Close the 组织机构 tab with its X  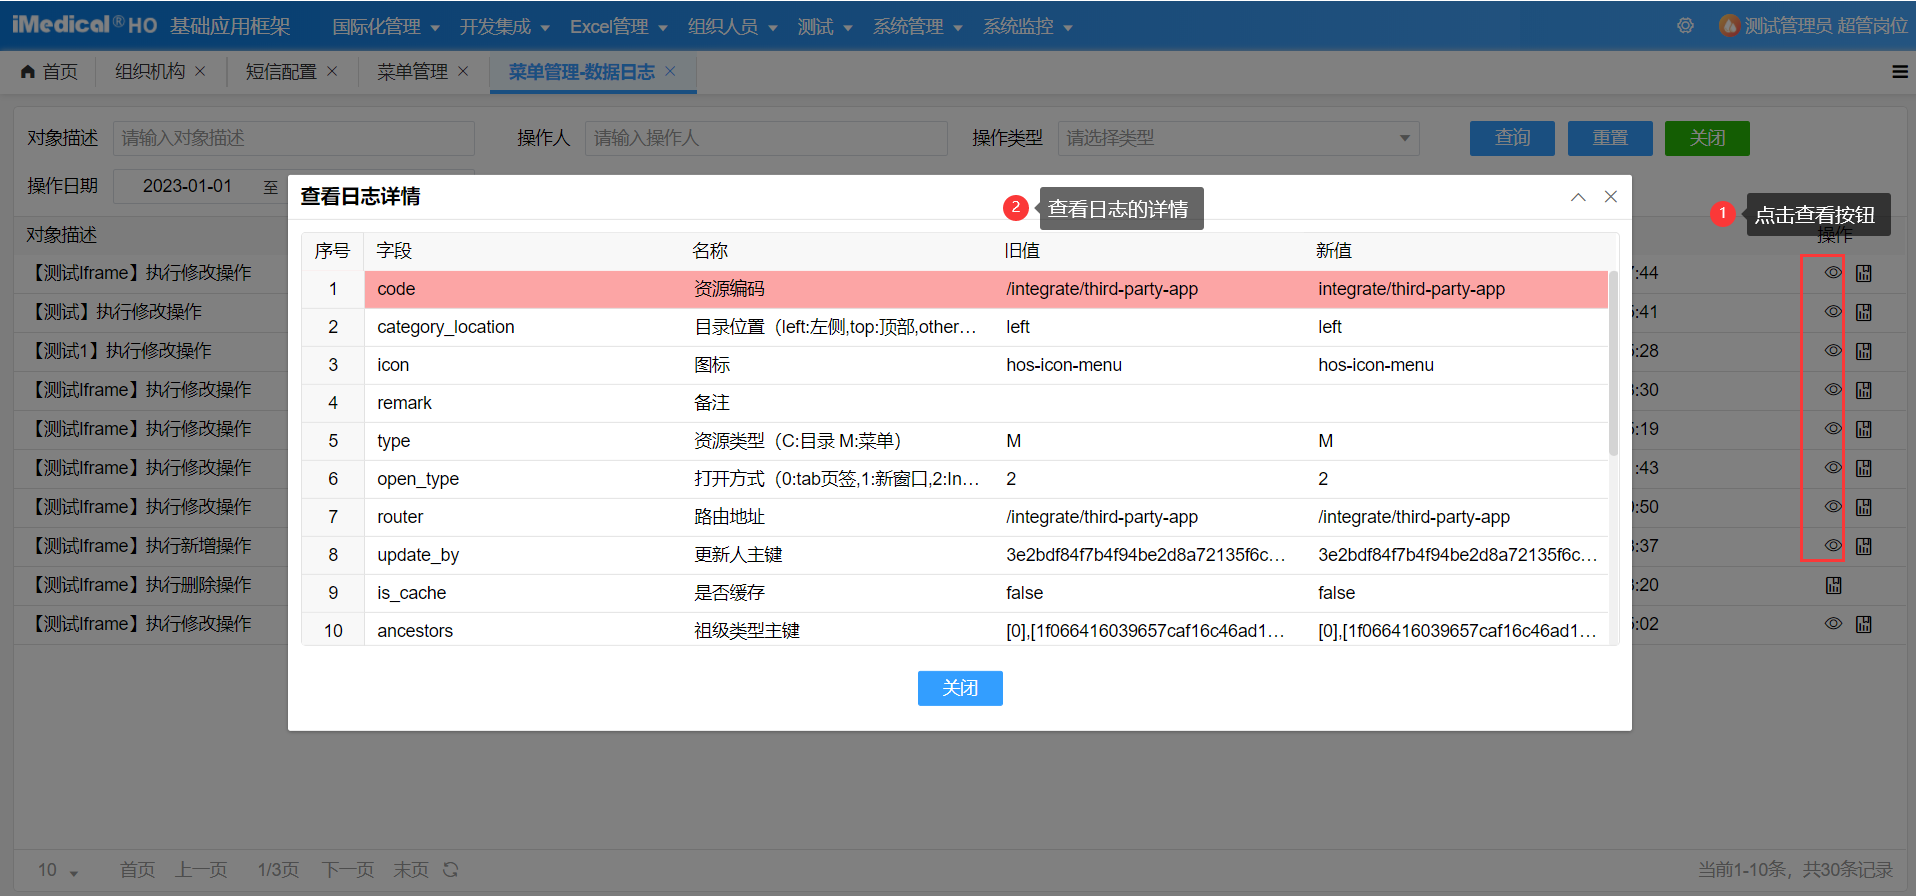click(200, 71)
